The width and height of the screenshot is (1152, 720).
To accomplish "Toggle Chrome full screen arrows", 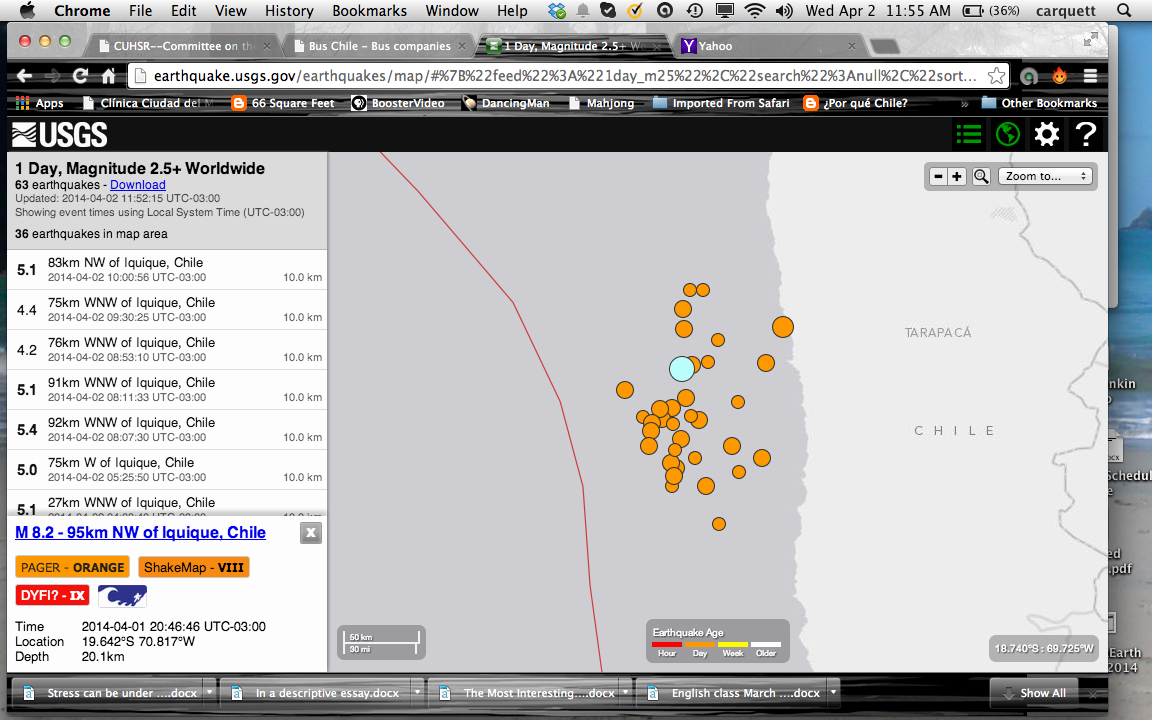I will coord(1091,39).
